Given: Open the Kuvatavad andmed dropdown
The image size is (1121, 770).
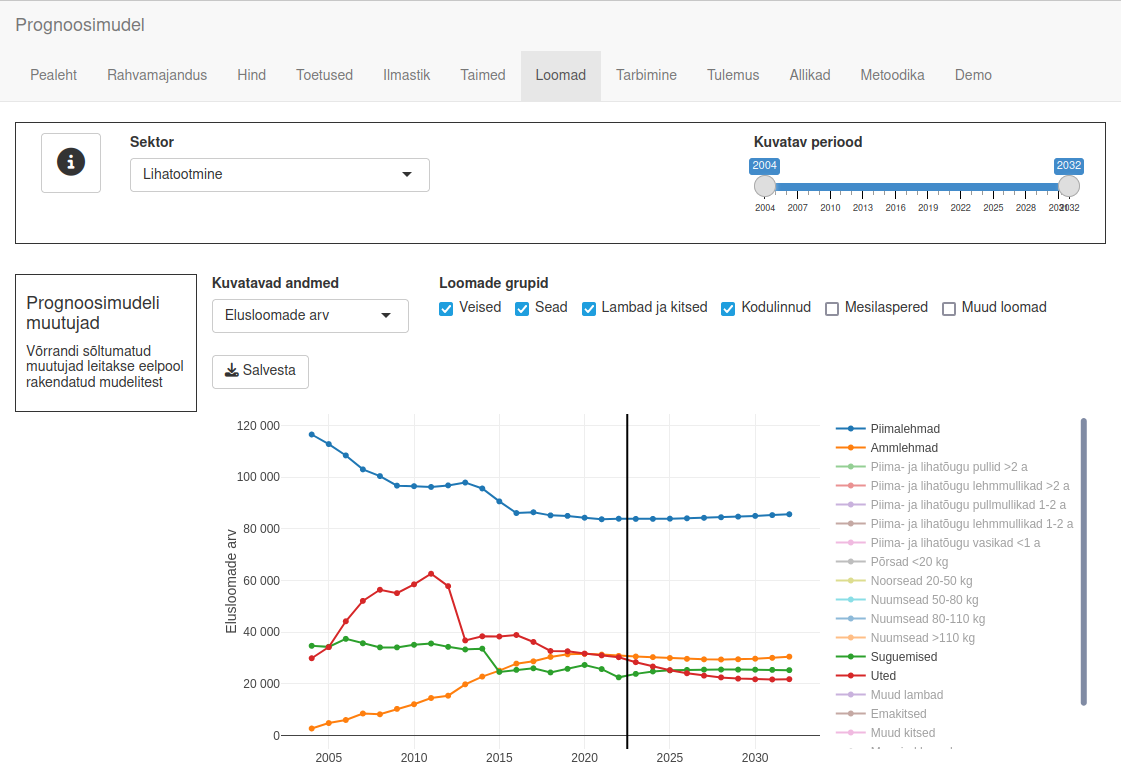Looking at the screenshot, I should 310,316.
